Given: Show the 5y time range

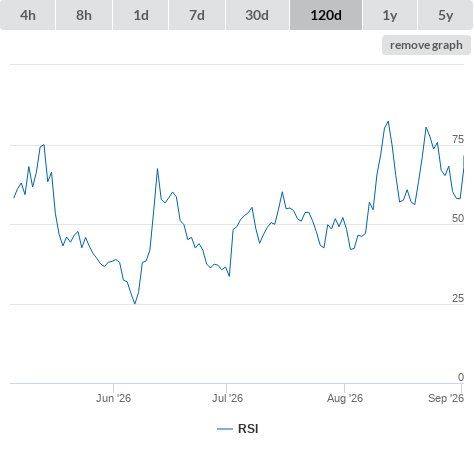Looking at the screenshot, I should [x=445, y=15].
